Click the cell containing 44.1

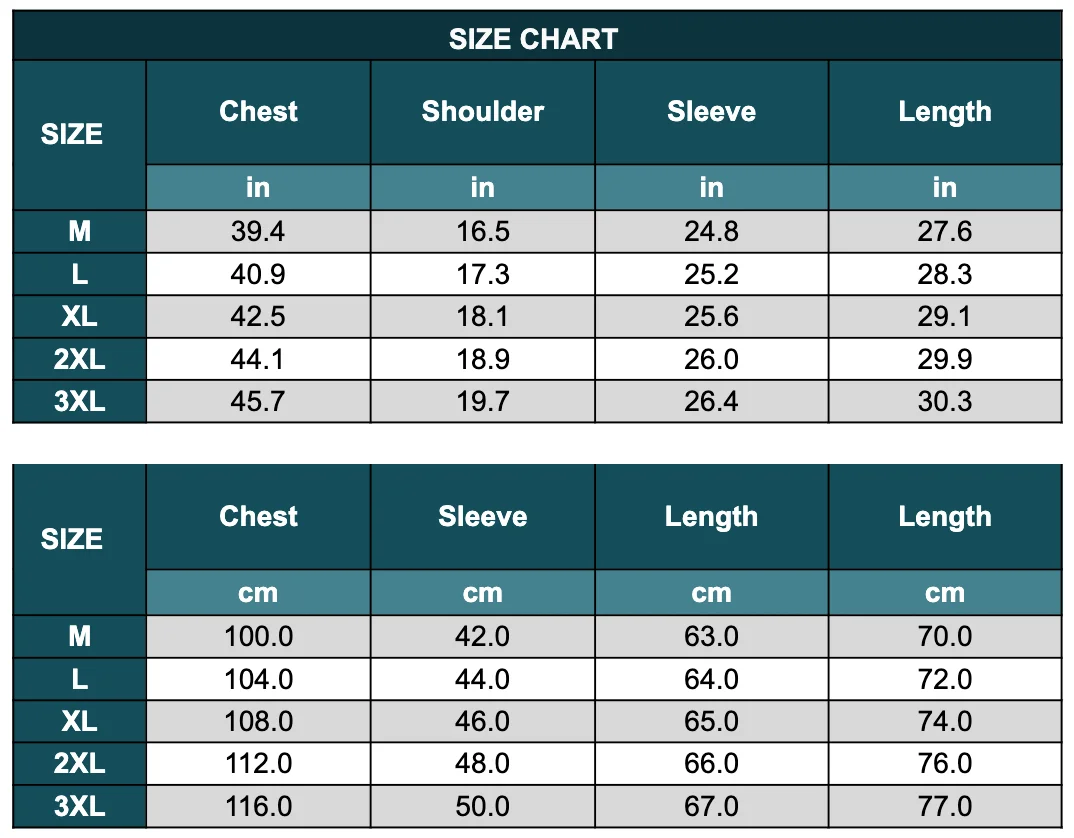tap(258, 359)
